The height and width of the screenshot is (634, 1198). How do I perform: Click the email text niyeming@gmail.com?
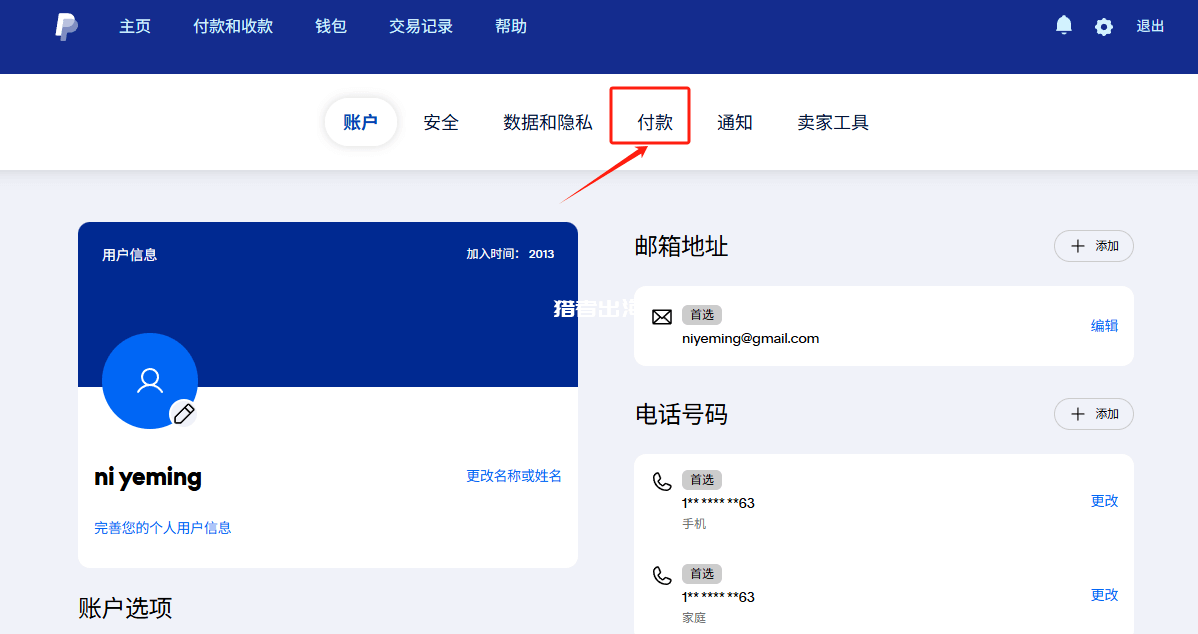click(750, 338)
